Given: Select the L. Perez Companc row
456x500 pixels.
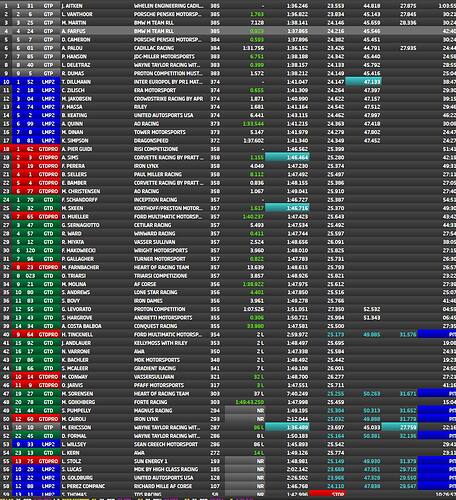Looking at the screenshot, I should coord(228,486).
